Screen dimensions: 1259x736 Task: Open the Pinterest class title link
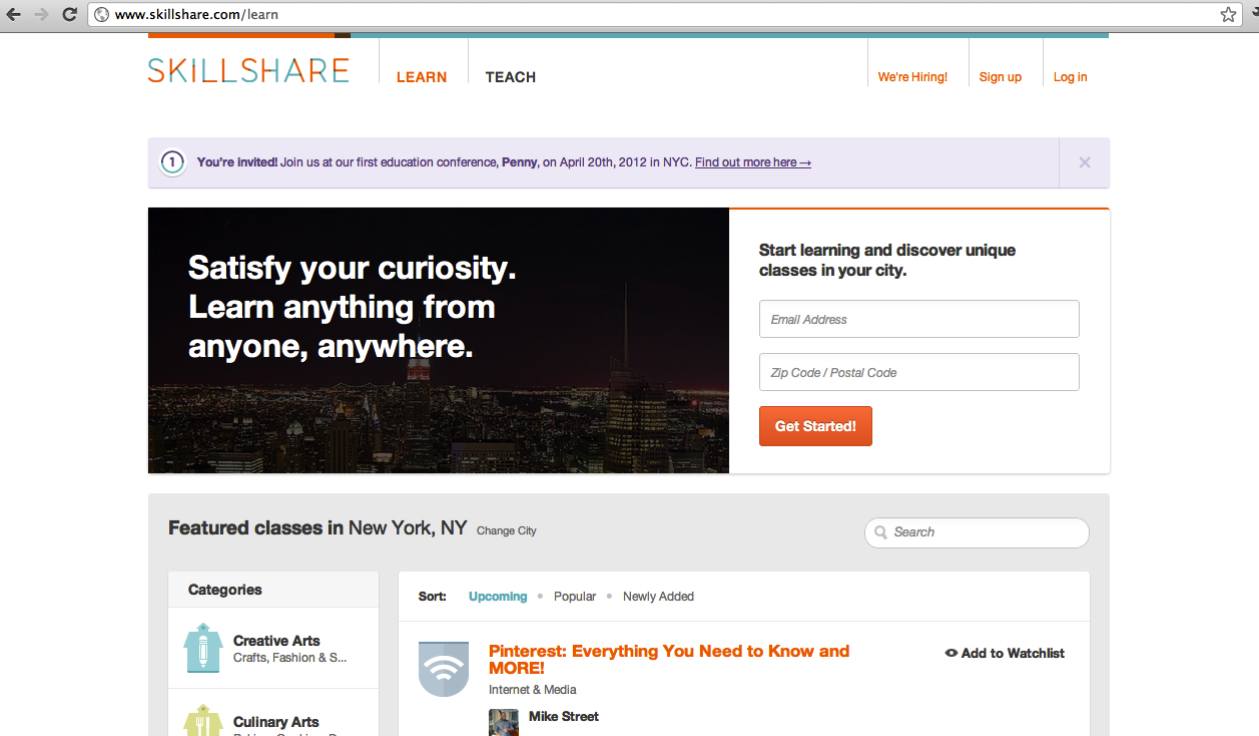[669, 659]
